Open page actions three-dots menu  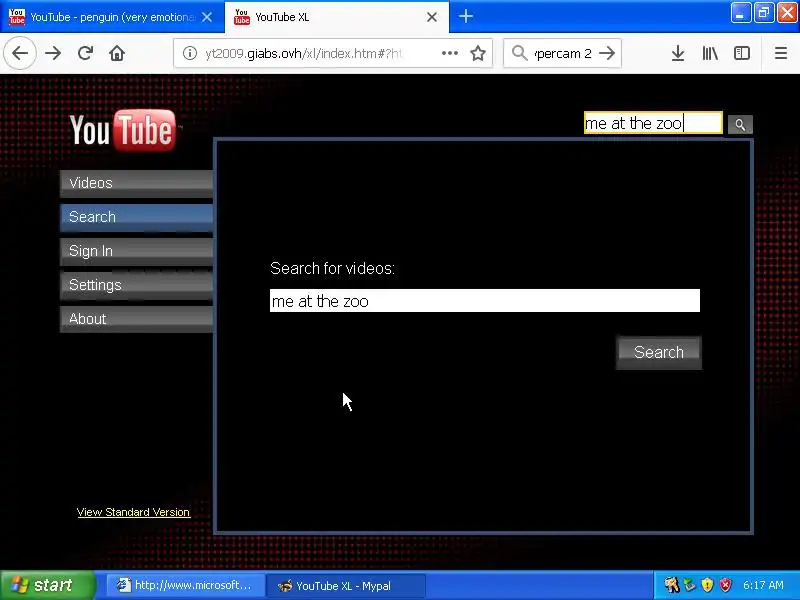[449, 53]
